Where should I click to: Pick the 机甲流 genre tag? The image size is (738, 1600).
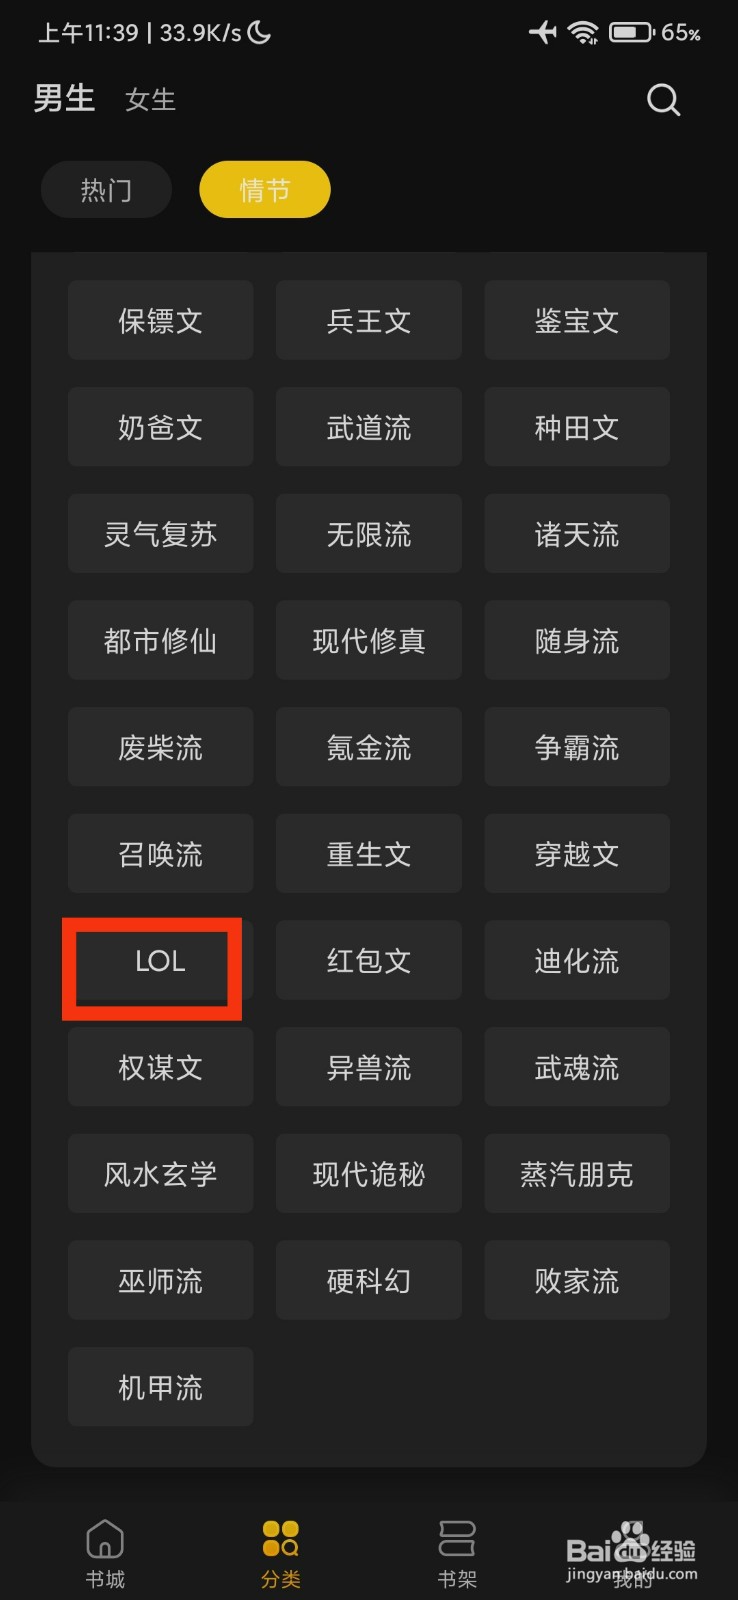160,1388
